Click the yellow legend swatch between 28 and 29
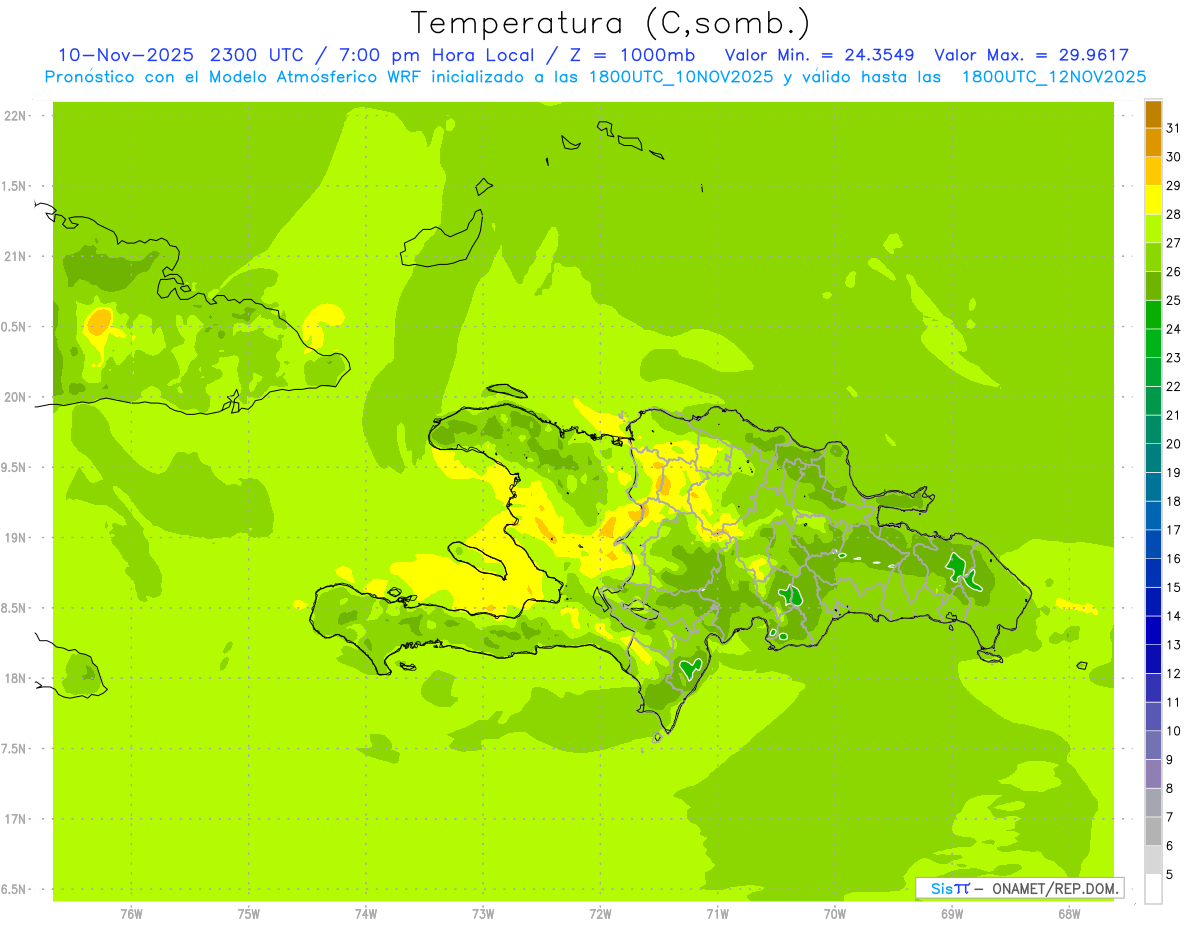1200x927 pixels. point(1153,199)
